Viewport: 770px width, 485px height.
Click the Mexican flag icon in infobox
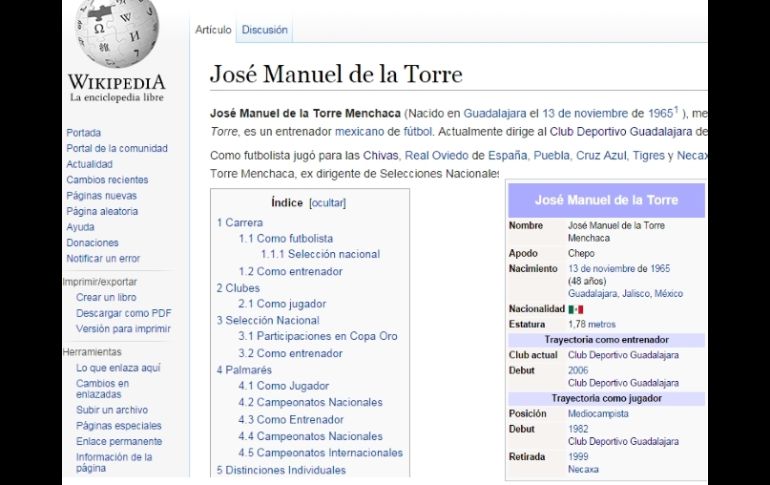click(576, 310)
